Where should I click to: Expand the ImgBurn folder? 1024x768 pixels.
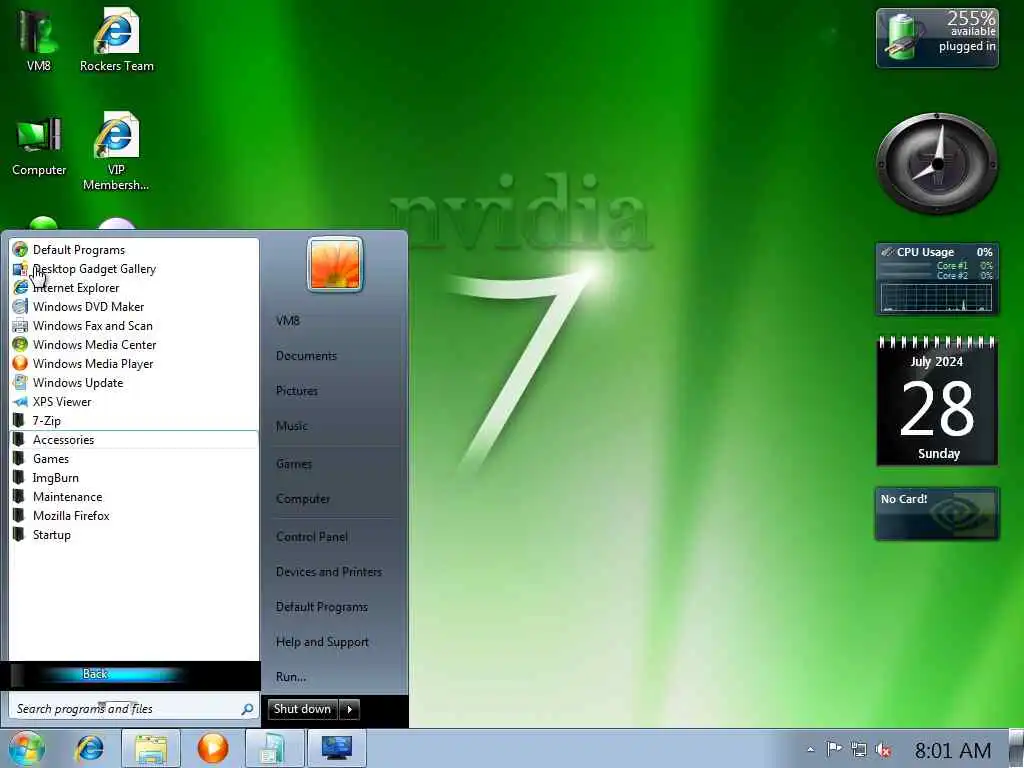point(134,477)
